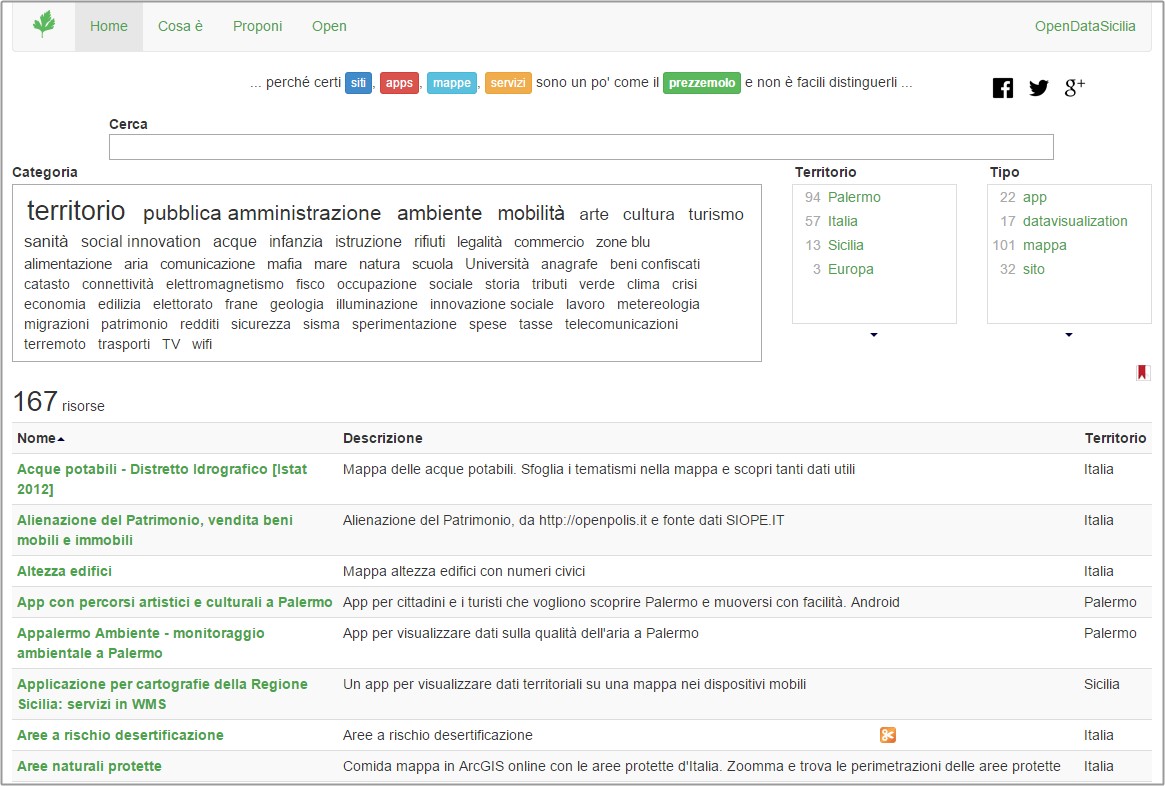Image resolution: width=1165 pixels, height=786 pixels.
Task: Open the Cosa è menu item
Action: 180,26
